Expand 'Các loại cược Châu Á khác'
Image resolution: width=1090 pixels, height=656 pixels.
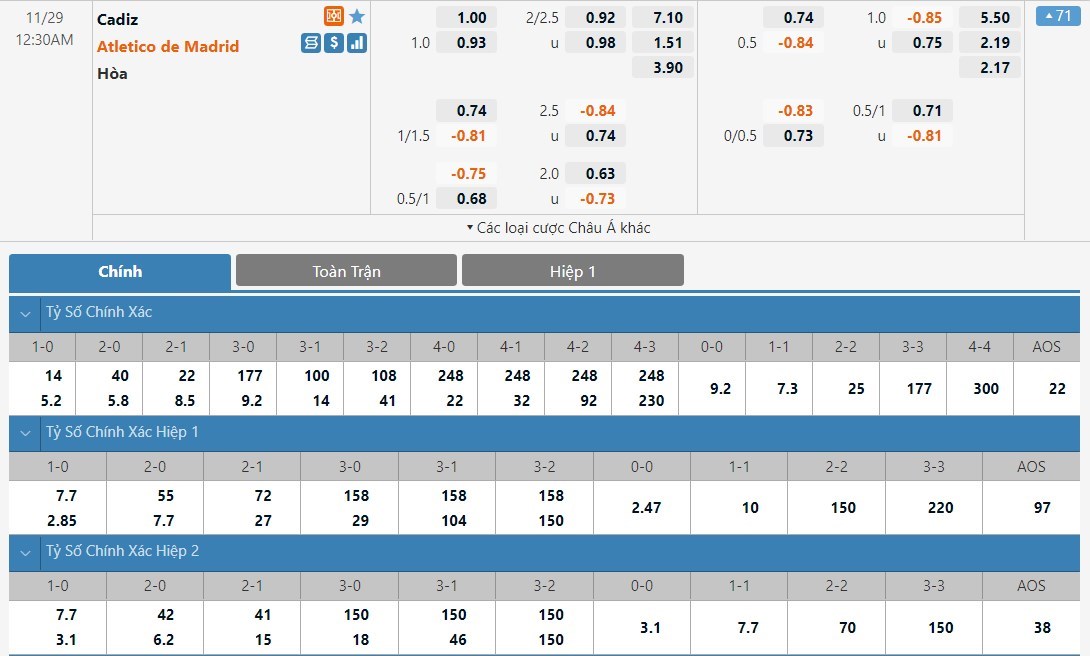pos(558,228)
